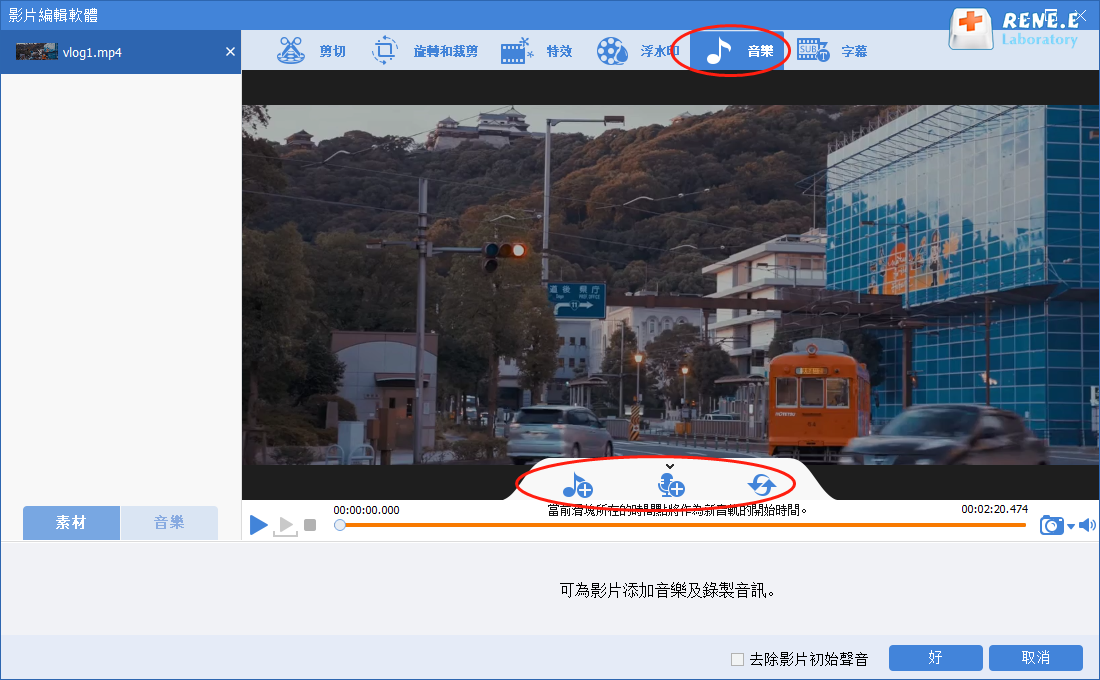Image resolution: width=1100 pixels, height=680 pixels.
Task: Click the film effects icon
Action: click(x=517, y=51)
